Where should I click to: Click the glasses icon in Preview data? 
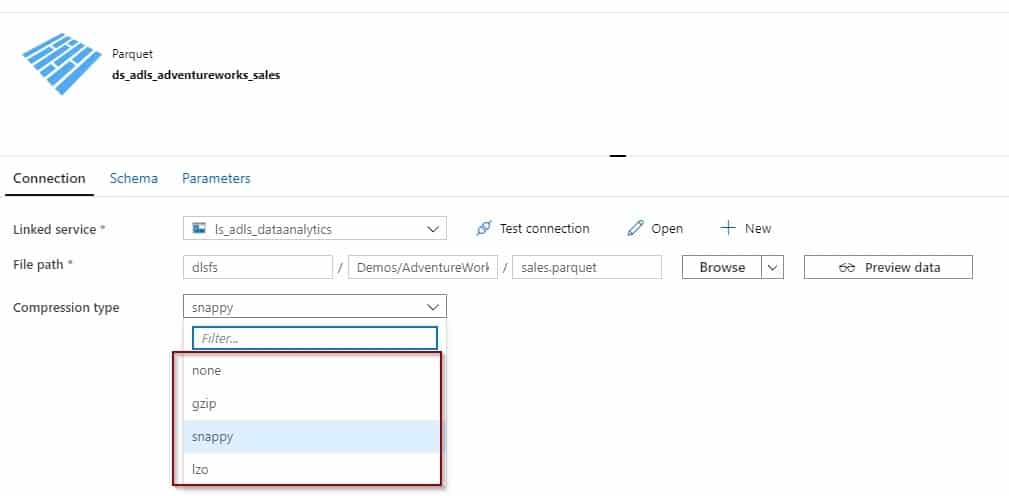coord(847,268)
